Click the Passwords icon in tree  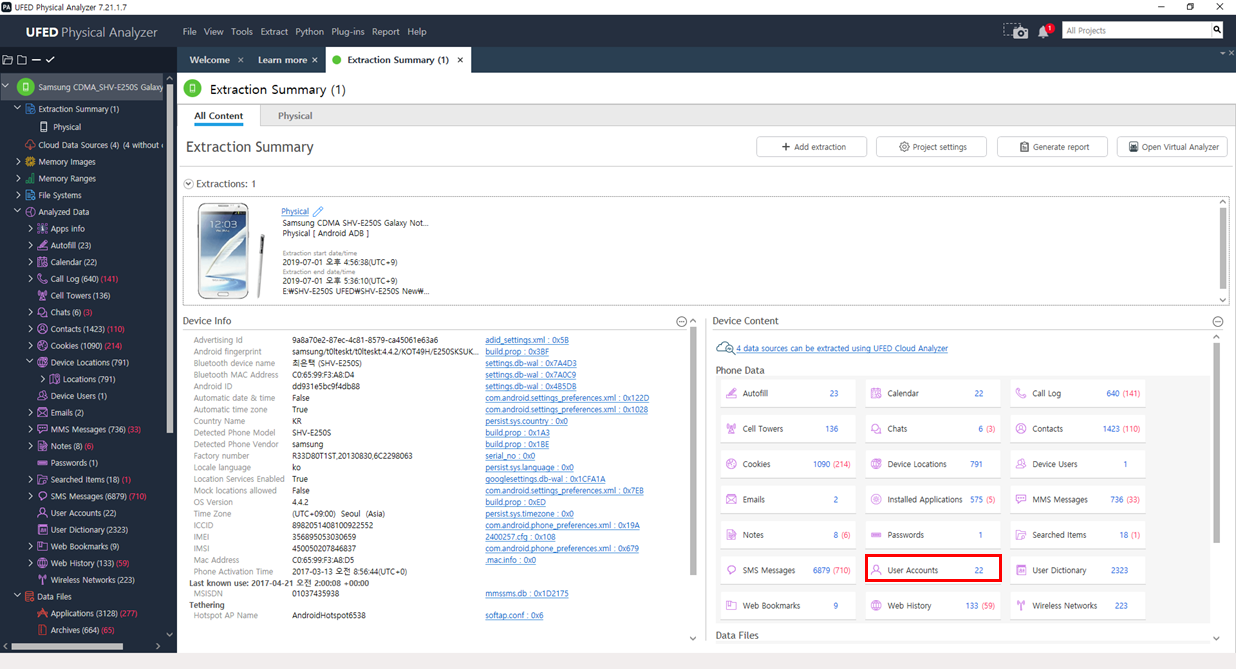42,463
